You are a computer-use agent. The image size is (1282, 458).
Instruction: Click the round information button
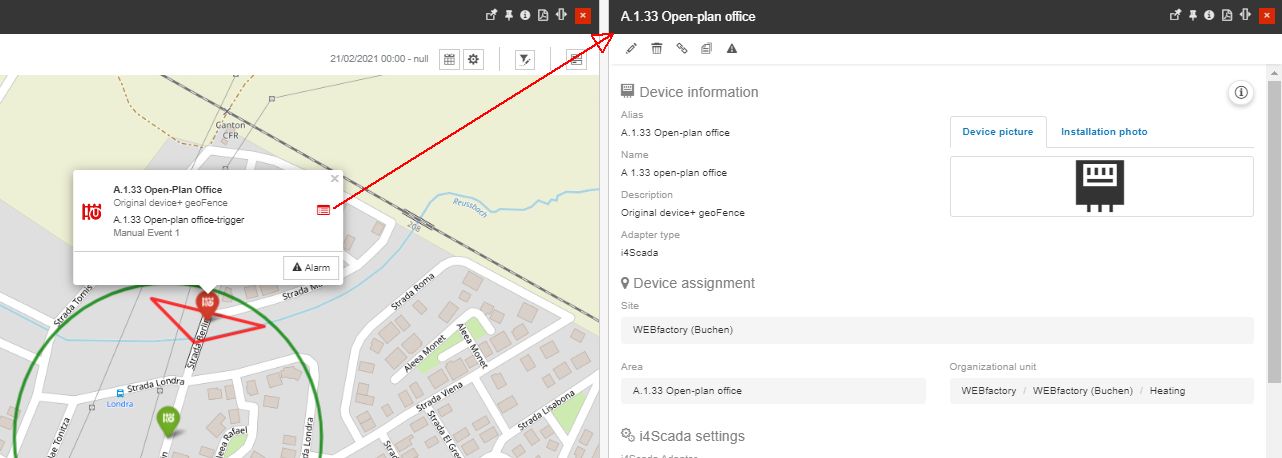point(1240,92)
